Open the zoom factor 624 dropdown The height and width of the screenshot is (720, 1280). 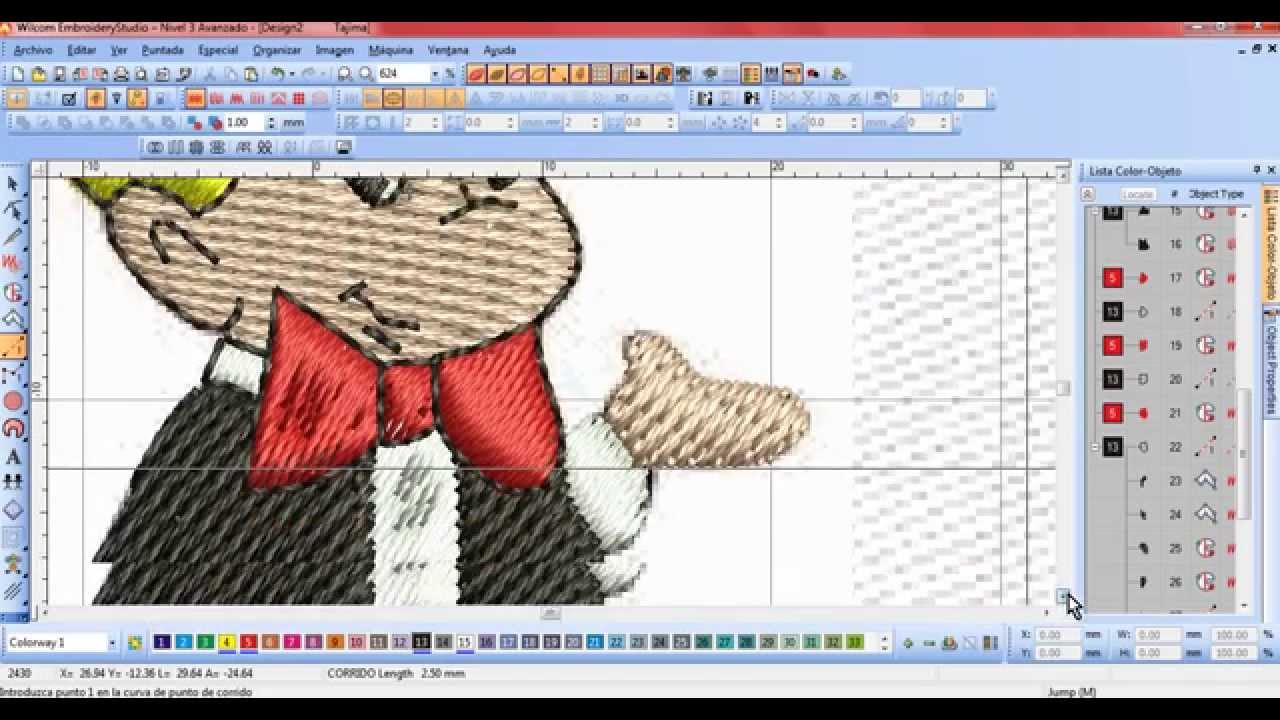coord(435,74)
